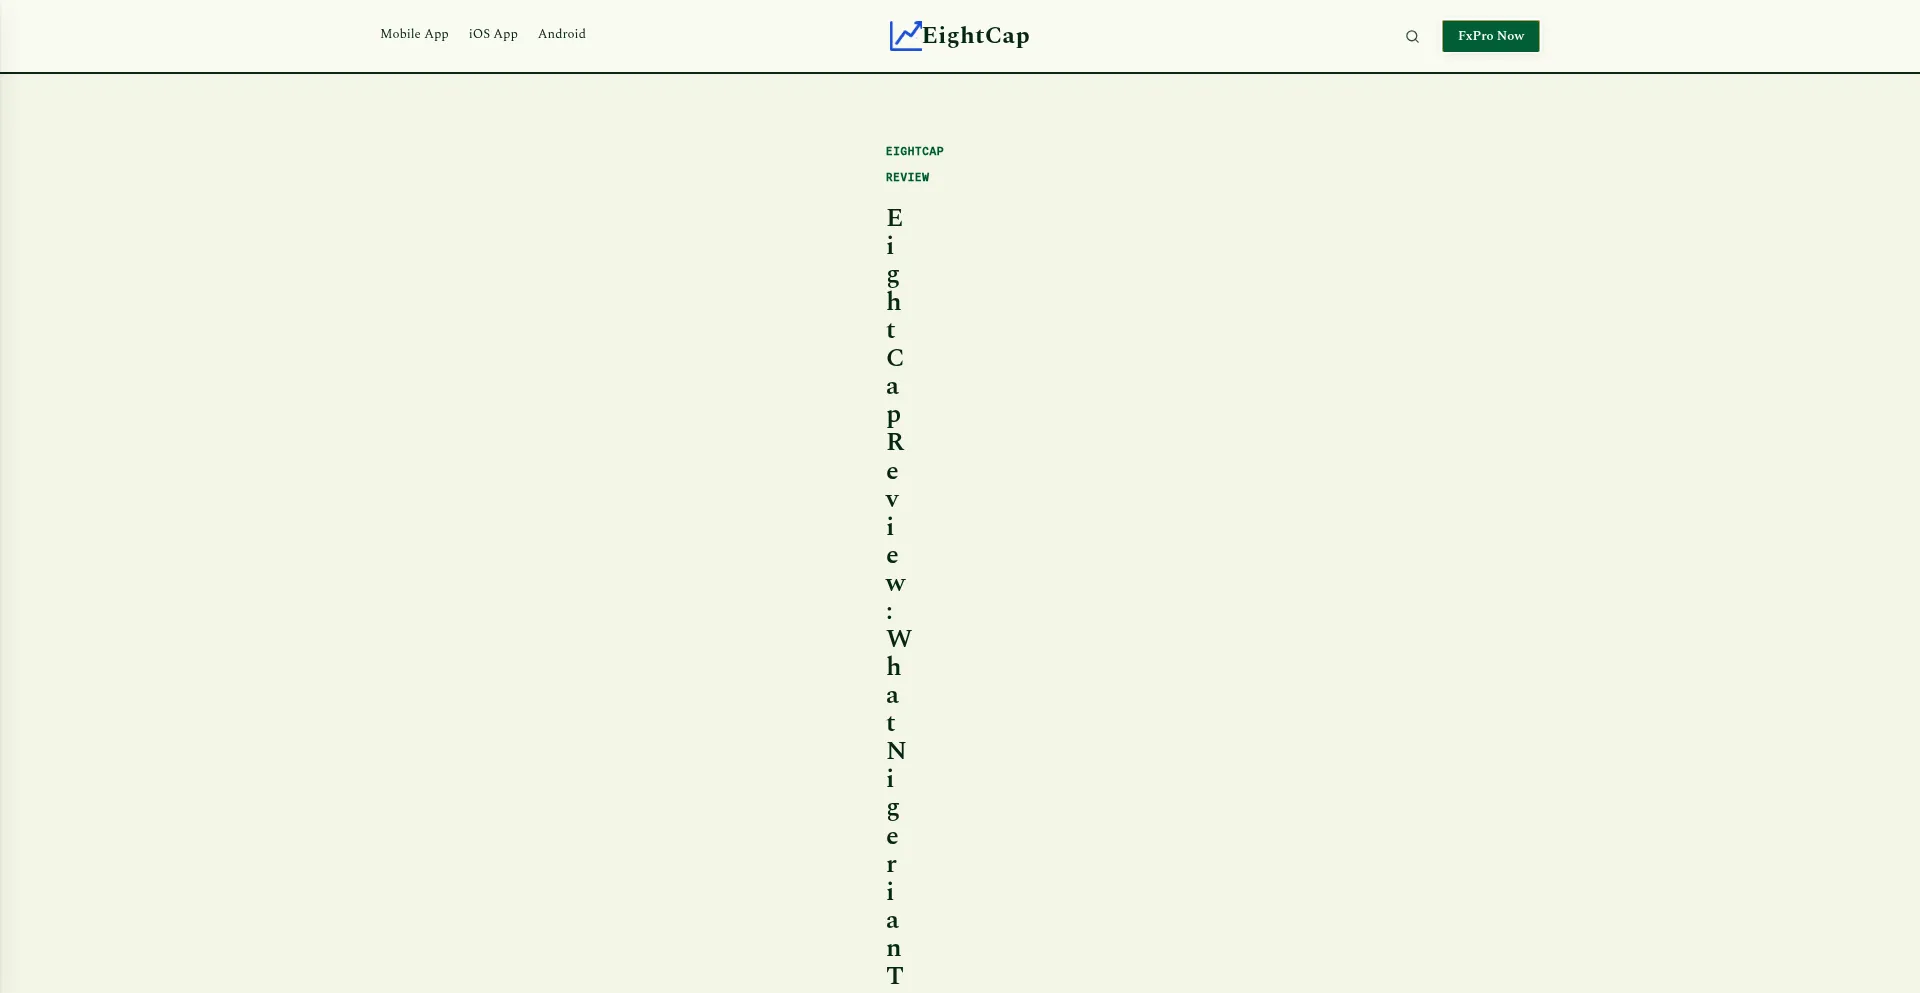
Task: Click the FxPro Now button
Action: coord(1490,36)
